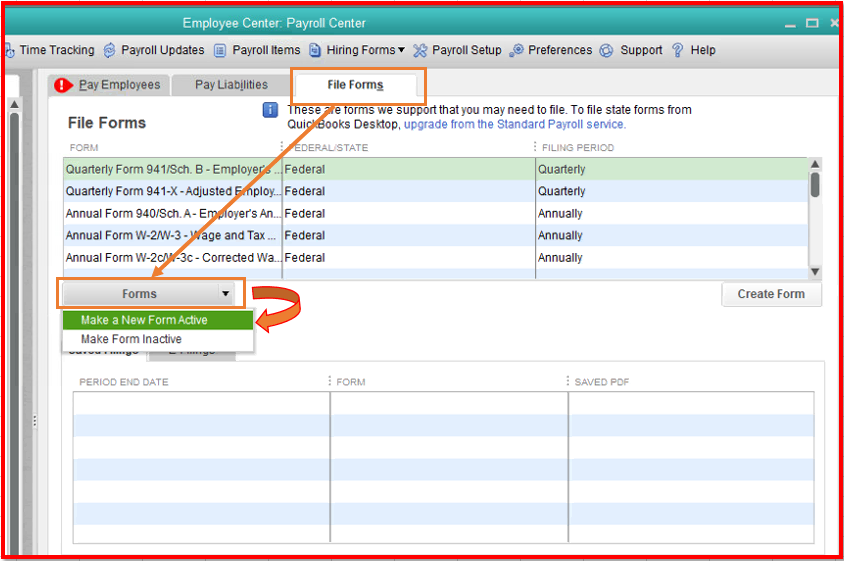Click the Hiring Forms document icon

click(315, 50)
